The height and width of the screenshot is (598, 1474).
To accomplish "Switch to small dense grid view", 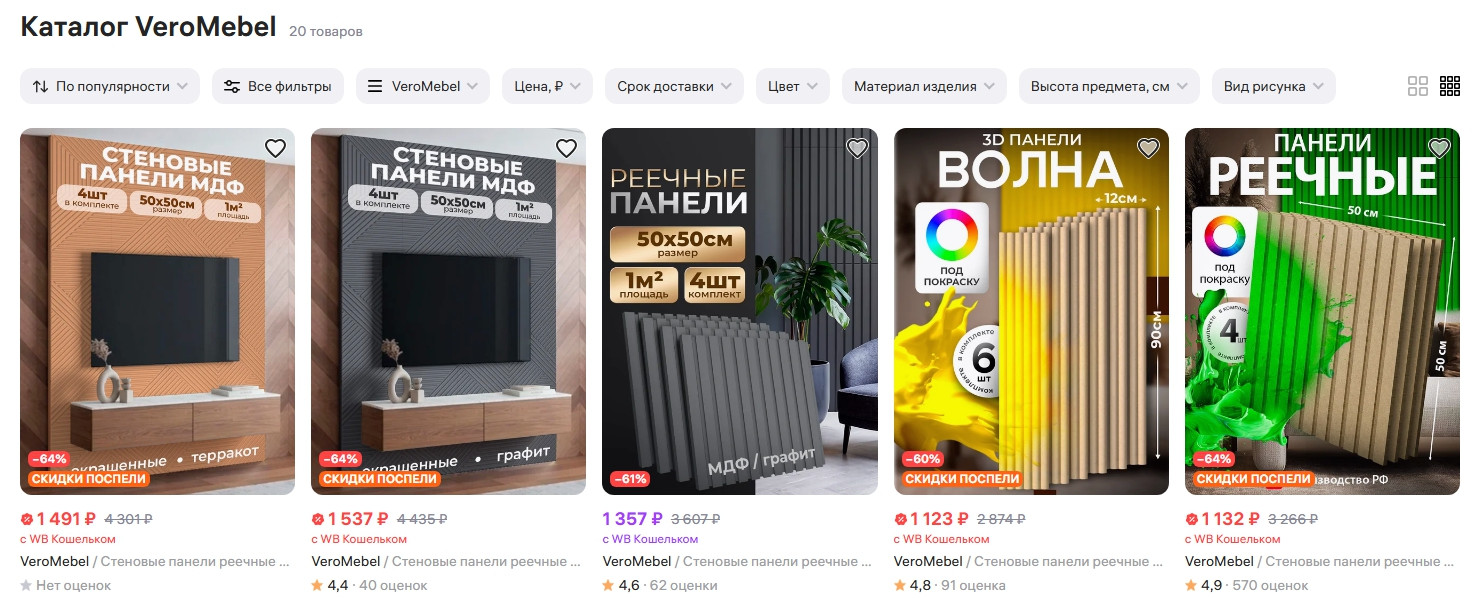I will (1450, 86).
